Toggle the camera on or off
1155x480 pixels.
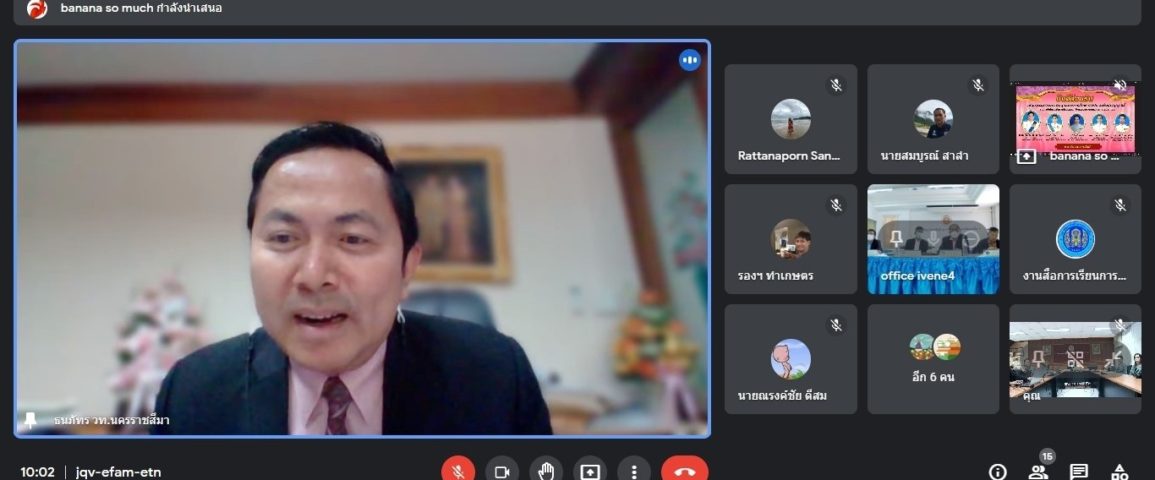502,471
